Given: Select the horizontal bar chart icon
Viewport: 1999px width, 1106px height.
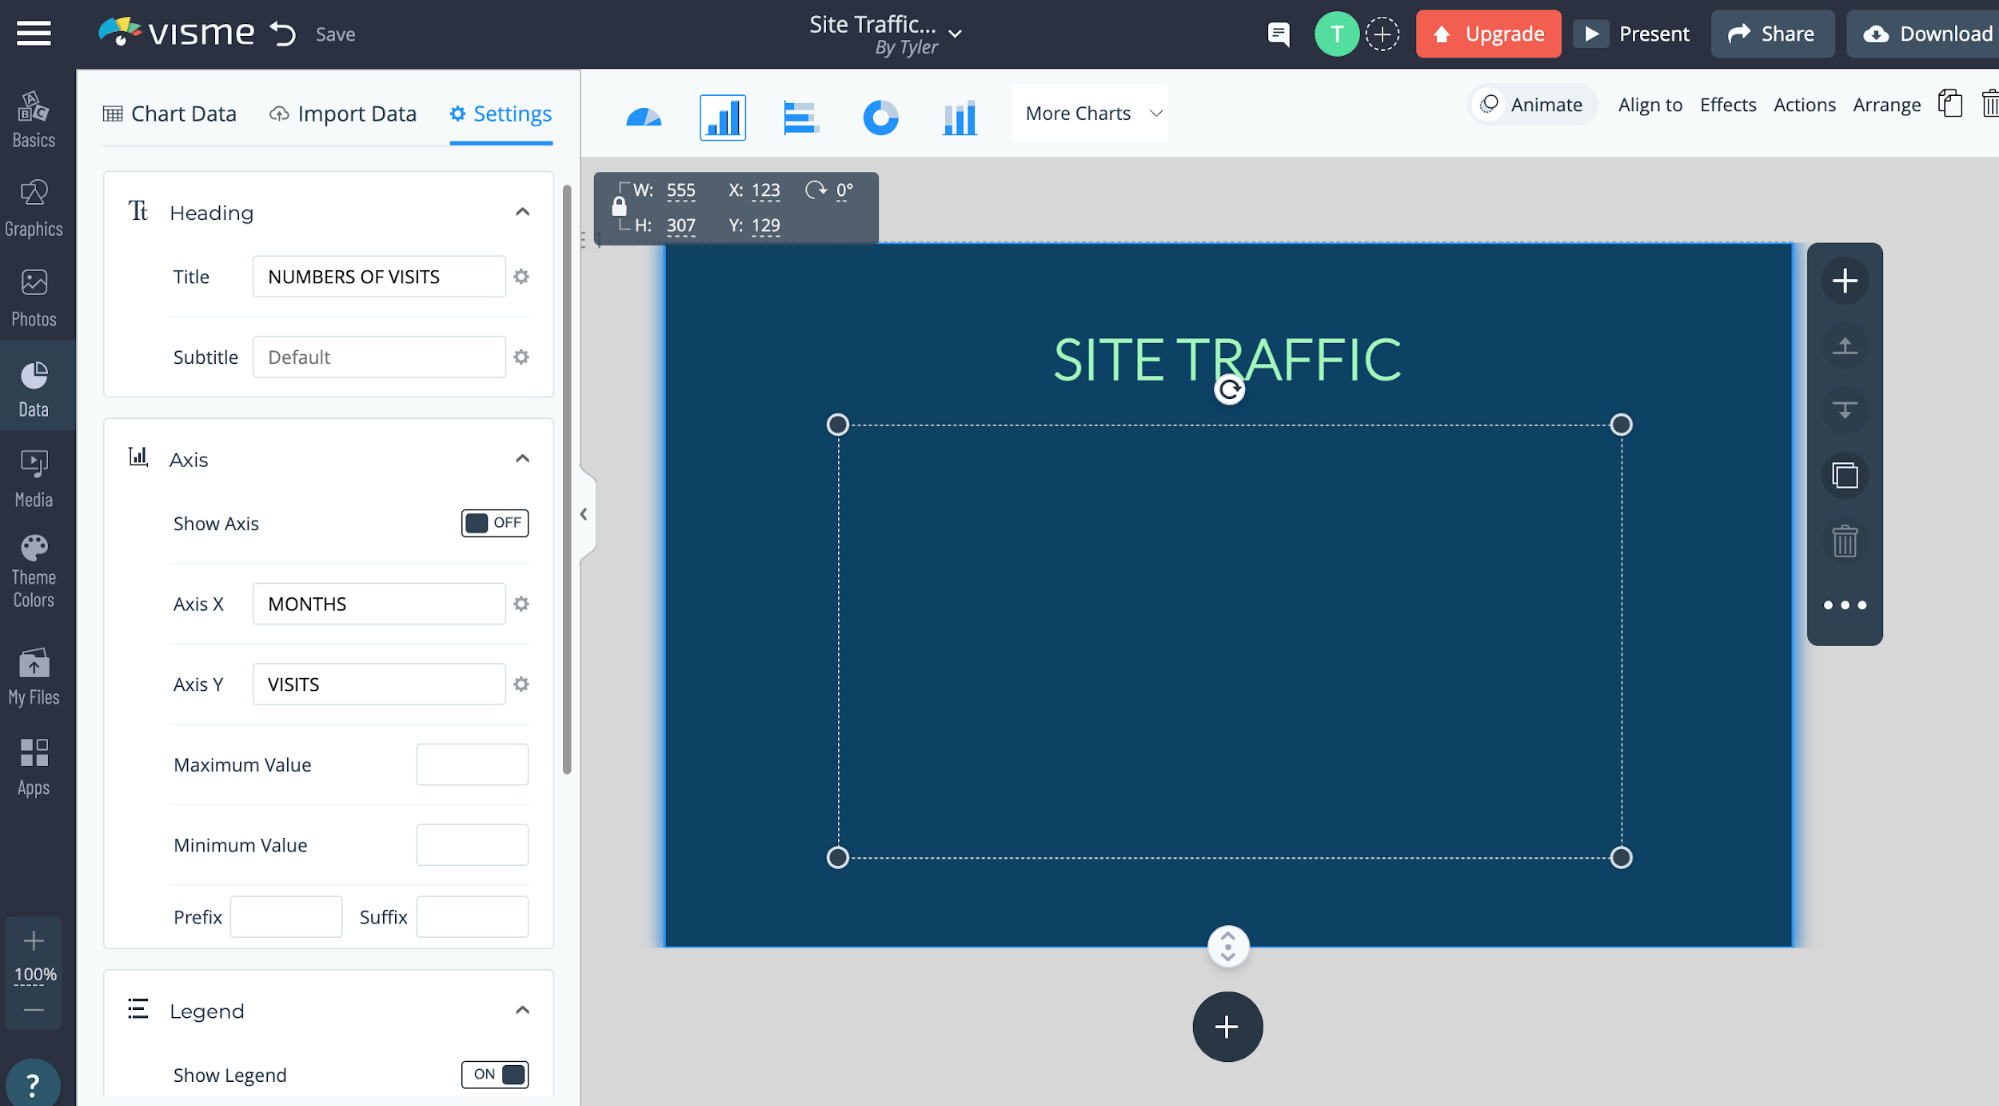Looking at the screenshot, I should pyautogui.click(x=800, y=118).
